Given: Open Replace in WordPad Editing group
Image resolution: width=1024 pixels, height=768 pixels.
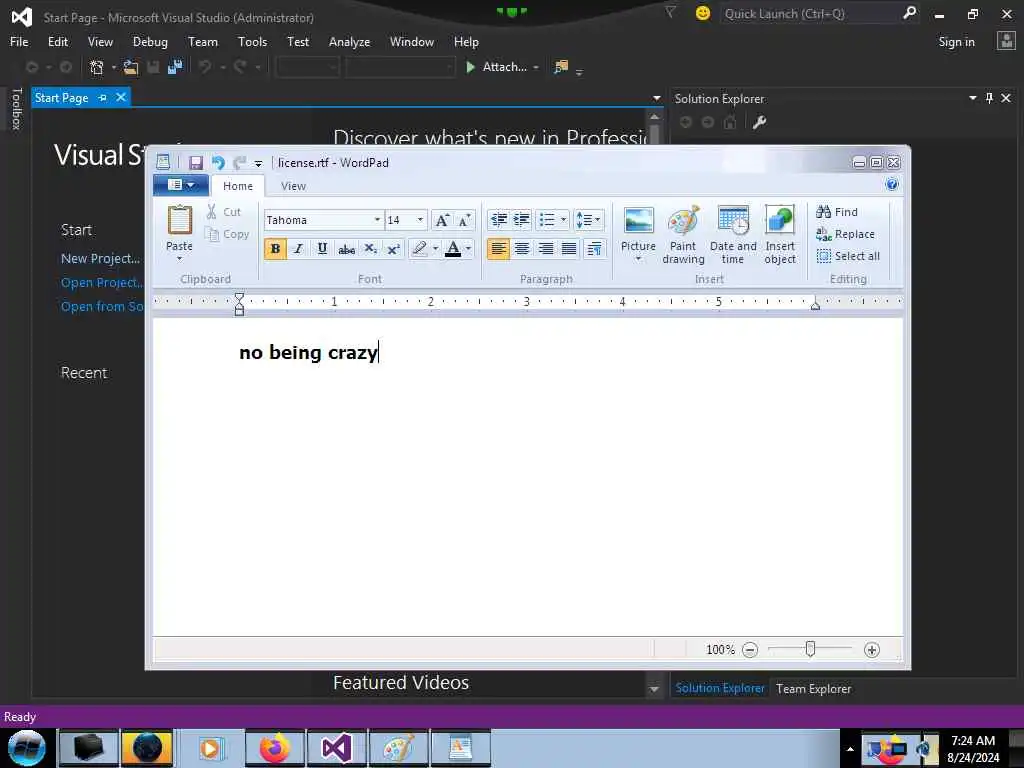Looking at the screenshot, I should (x=845, y=234).
